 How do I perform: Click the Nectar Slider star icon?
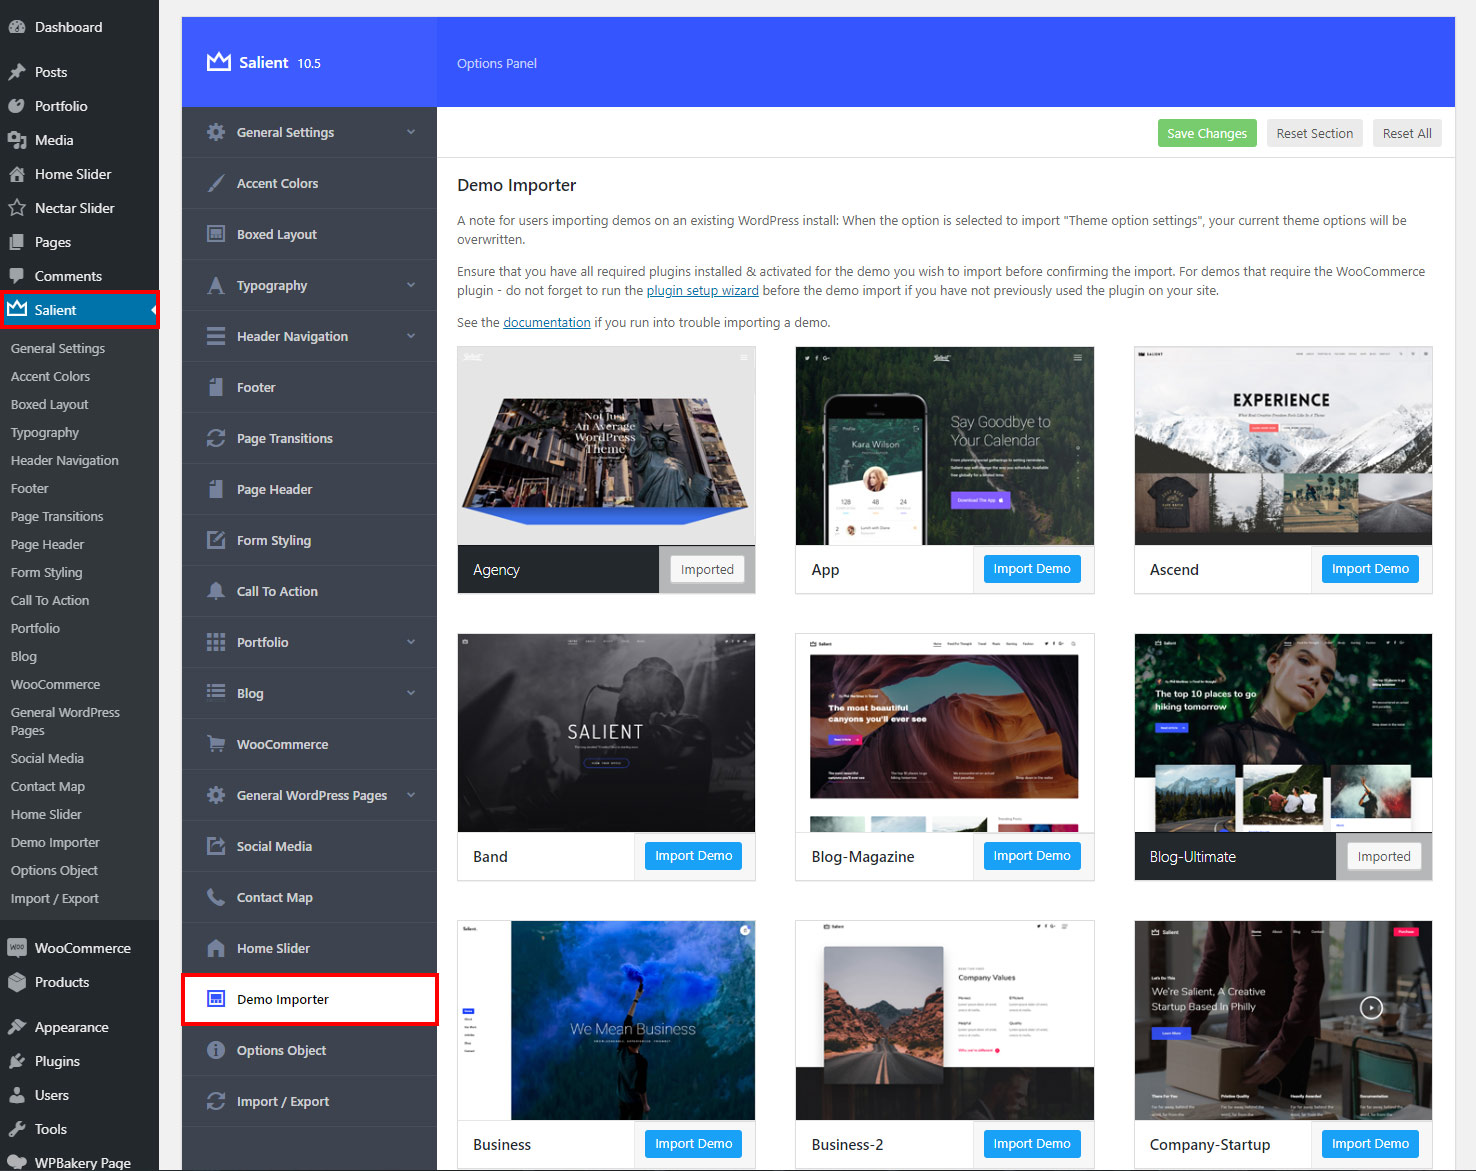(17, 208)
